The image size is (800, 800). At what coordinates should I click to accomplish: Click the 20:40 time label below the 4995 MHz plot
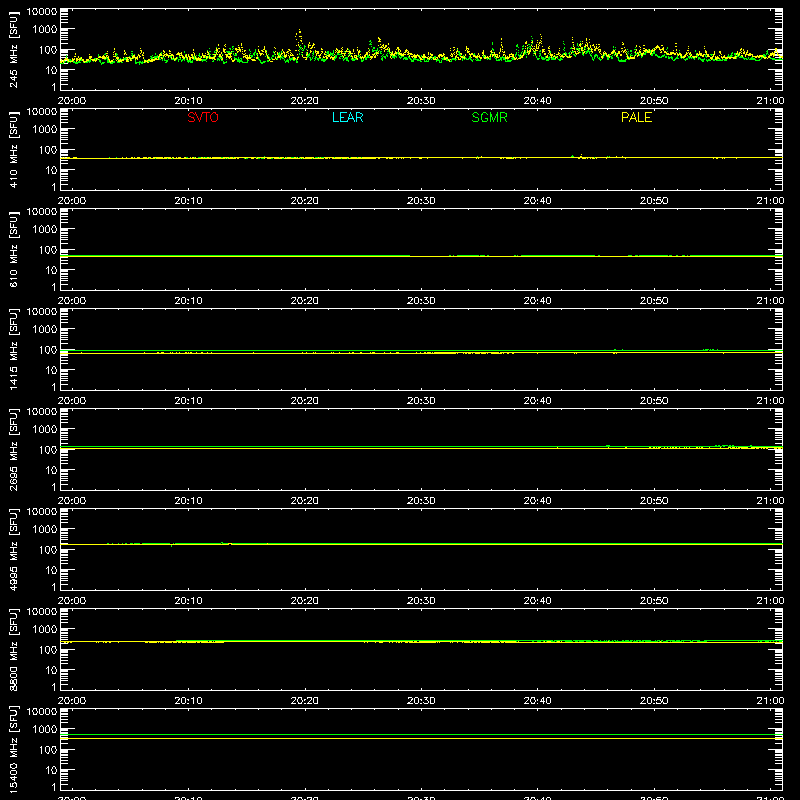point(537,601)
